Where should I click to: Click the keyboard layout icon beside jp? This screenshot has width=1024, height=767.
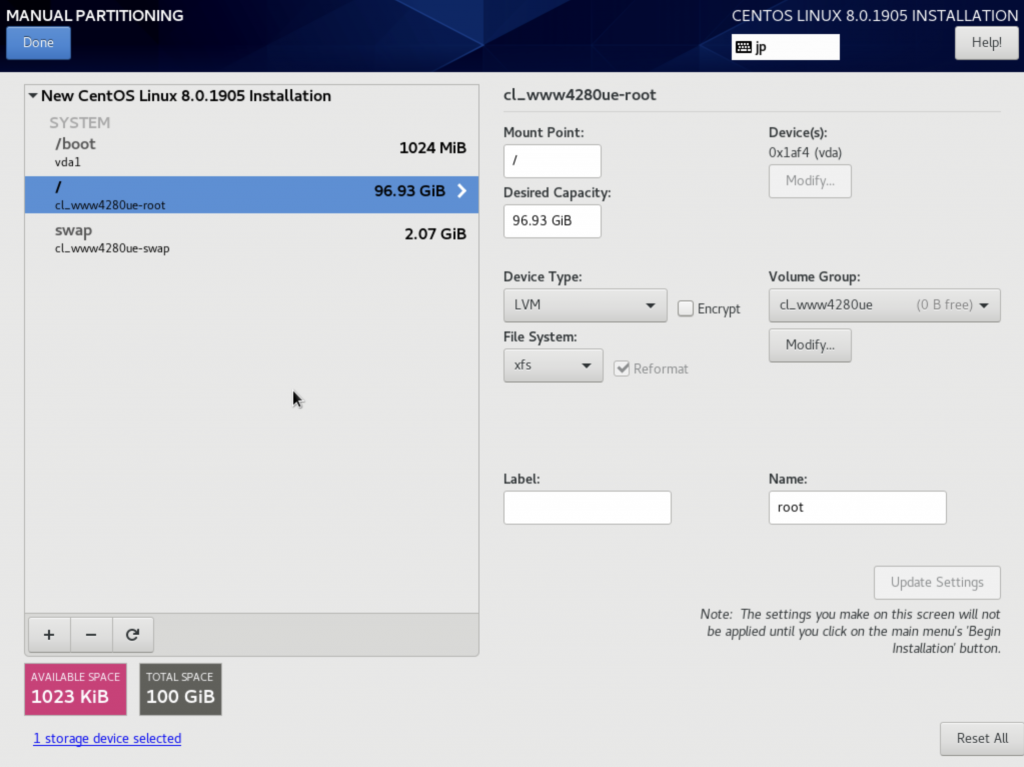tap(743, 47)
